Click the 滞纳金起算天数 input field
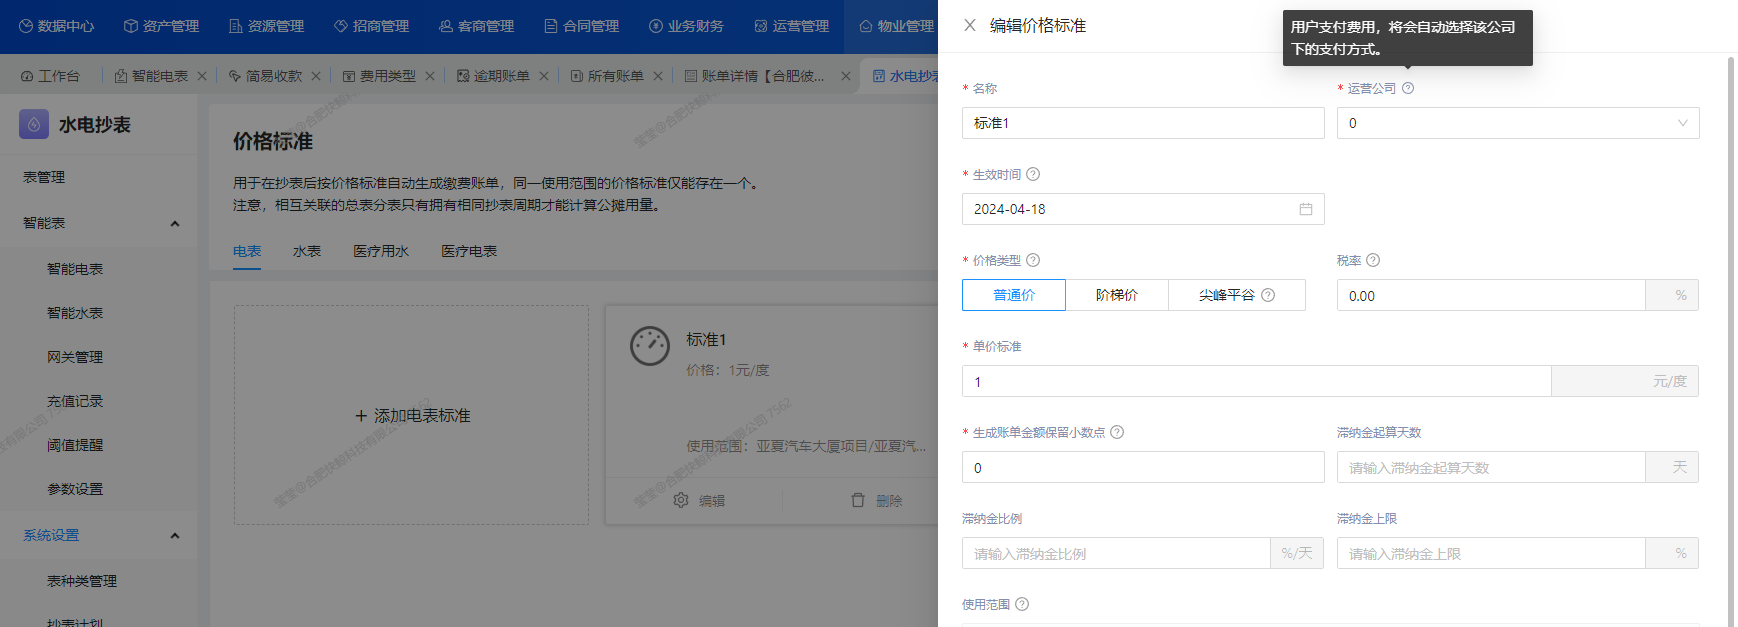1738x627 pixels. tap(1491, 467)
